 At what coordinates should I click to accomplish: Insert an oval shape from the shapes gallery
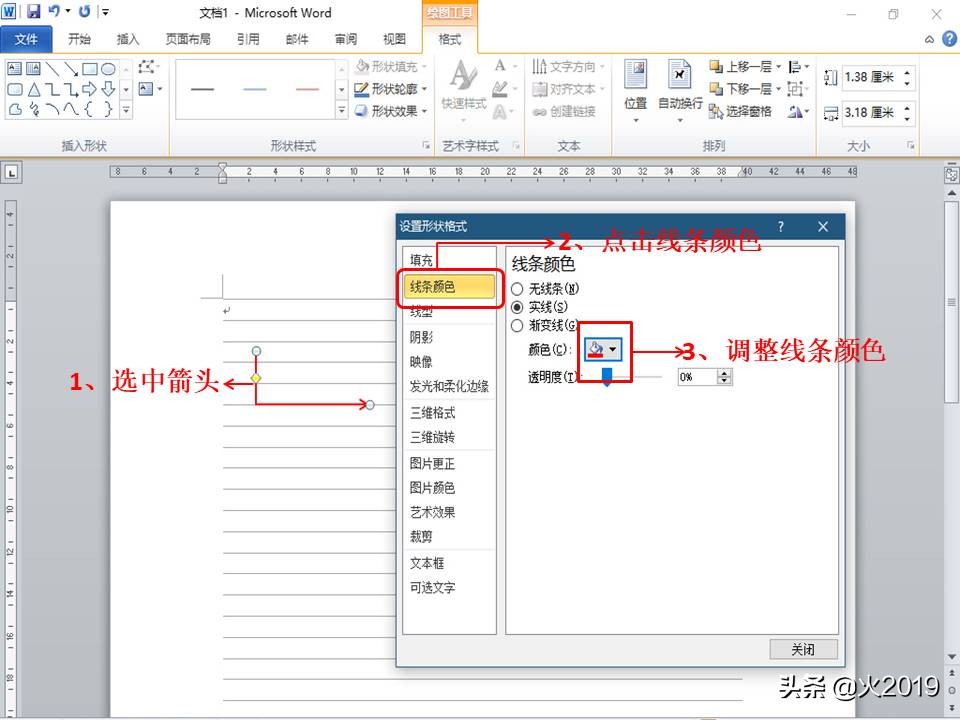[108, 70]
